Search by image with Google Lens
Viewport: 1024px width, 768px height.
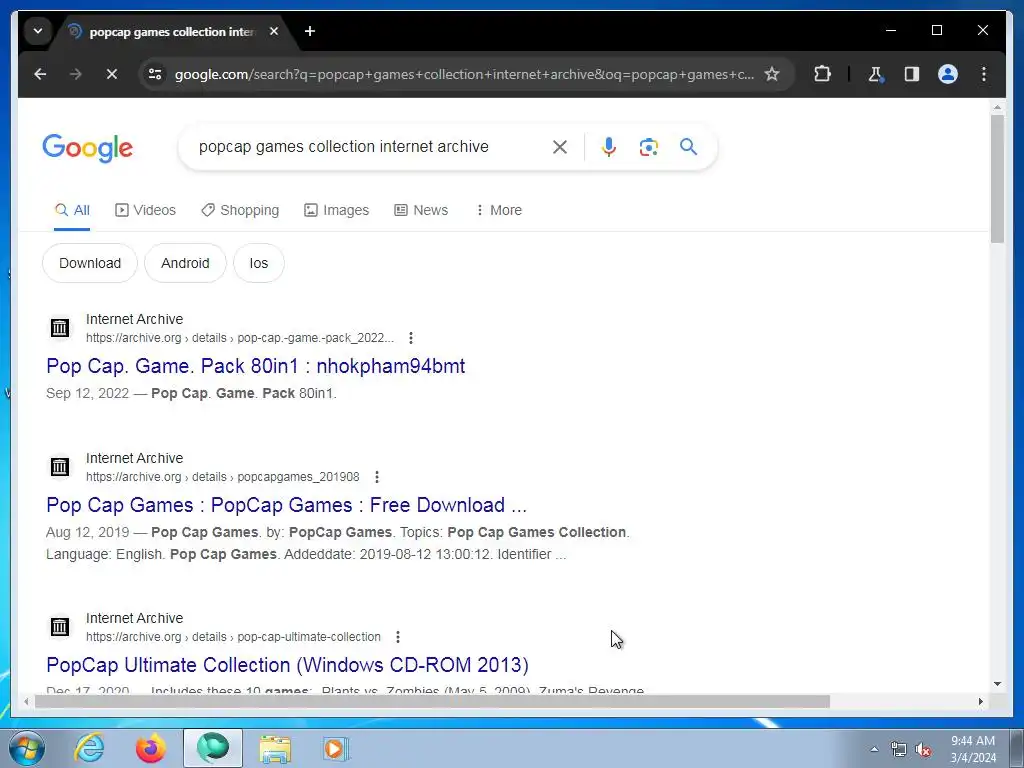coord(648,147)
